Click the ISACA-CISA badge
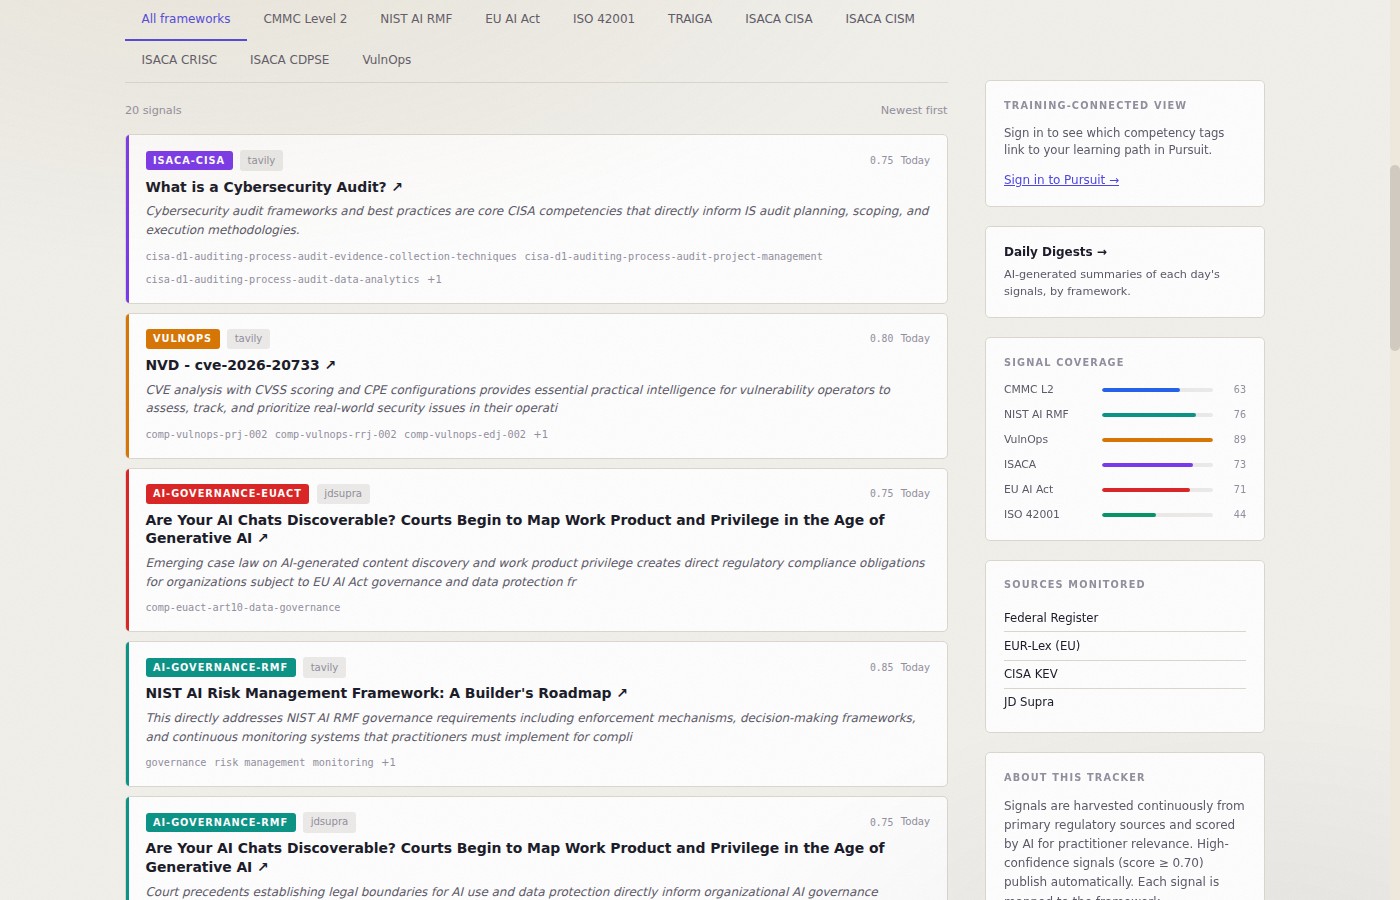The width and height of the screenshot is (1400, 900). [x=189, y=160]
